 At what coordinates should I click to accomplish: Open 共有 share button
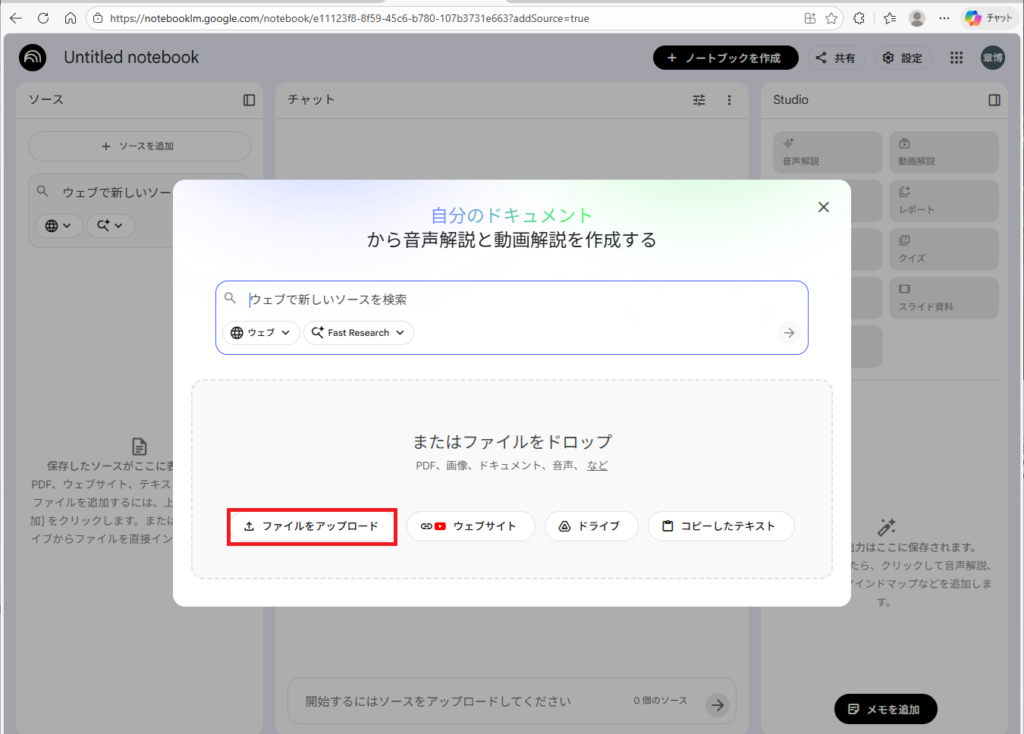836,58
